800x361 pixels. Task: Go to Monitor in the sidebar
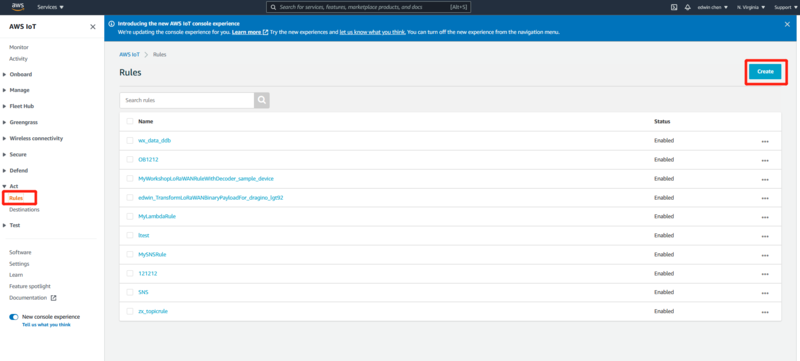click(x=19, y=47)
